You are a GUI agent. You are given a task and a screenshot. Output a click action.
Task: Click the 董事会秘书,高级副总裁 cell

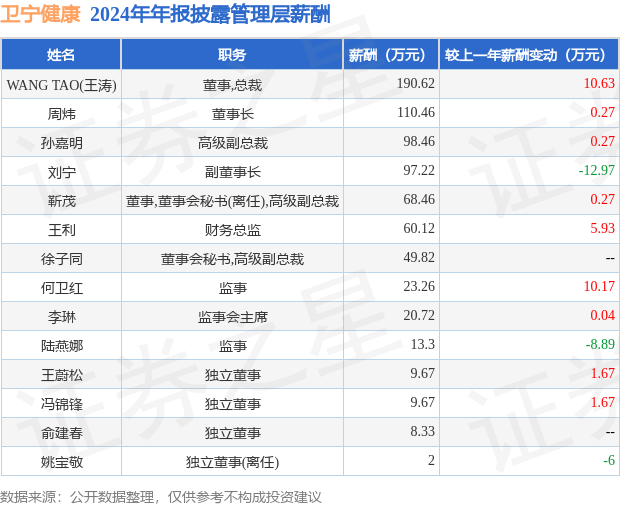point(232,259)
